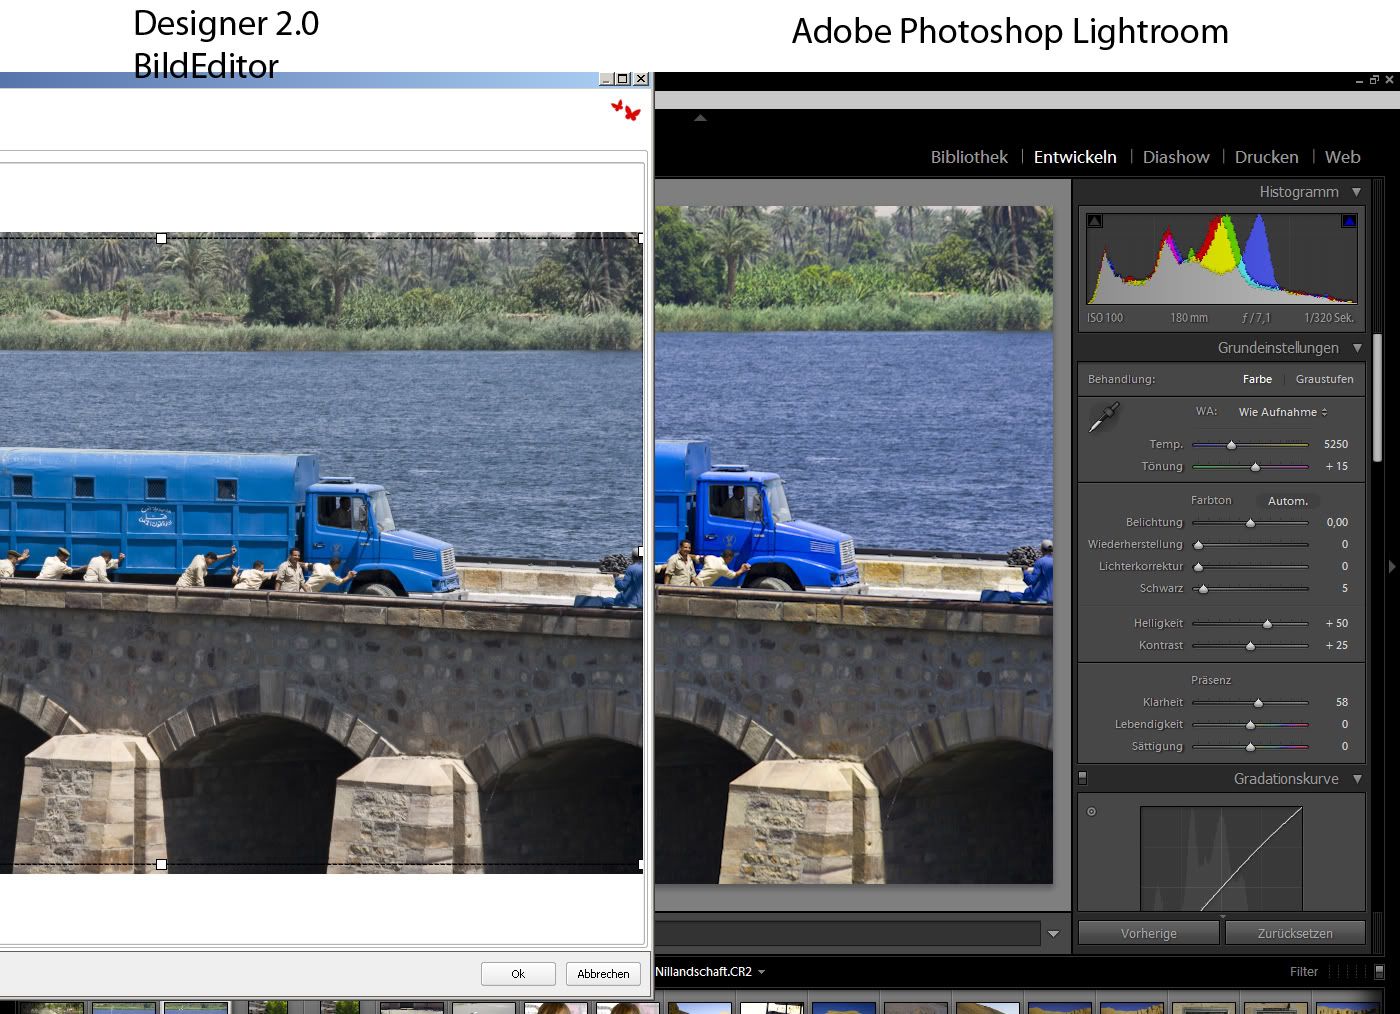Viewport: 1400px width, 1014px height.
Task: Select the white balance eyedropper tool
Action: pyautogui.click(x=1104, y=417)
